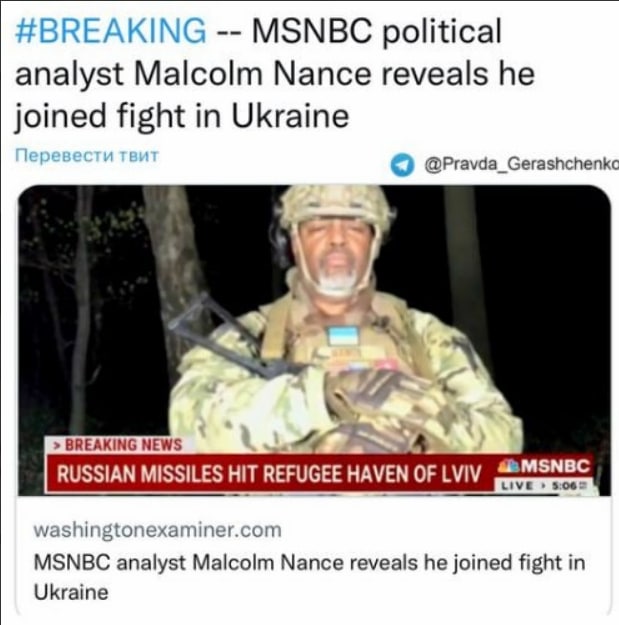
Task: Click the BREAKING NEWS label above the banner
Action: [x=123, y=445]
